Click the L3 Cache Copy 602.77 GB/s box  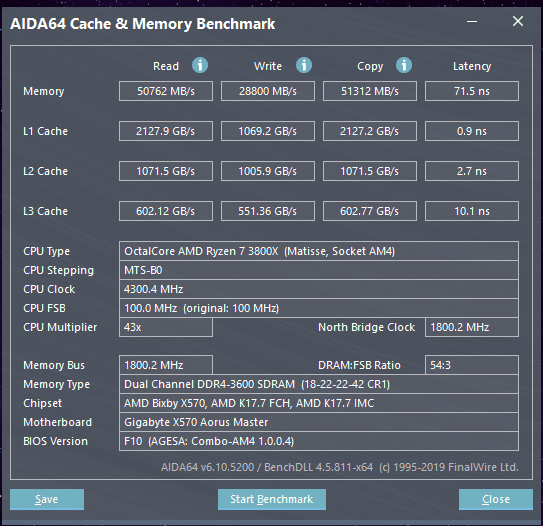pos(370,211)
